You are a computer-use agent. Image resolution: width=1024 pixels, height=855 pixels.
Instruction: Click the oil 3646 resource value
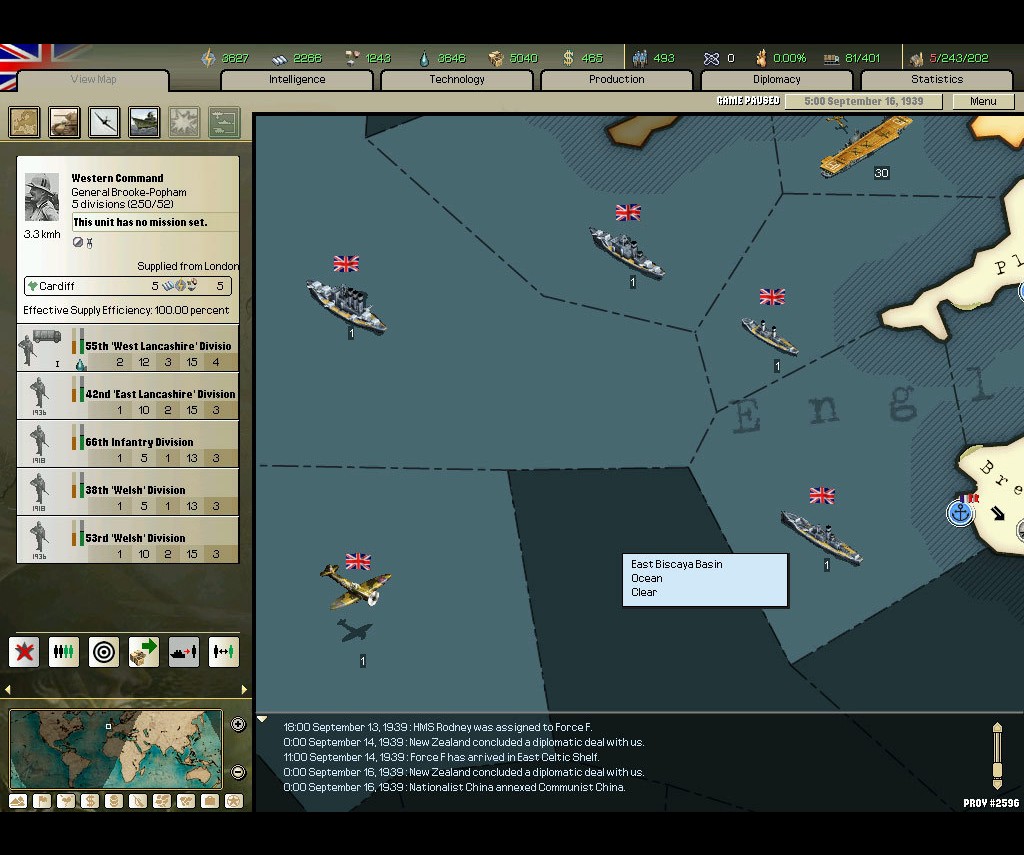pyautogui.click(x=451, y=58)
